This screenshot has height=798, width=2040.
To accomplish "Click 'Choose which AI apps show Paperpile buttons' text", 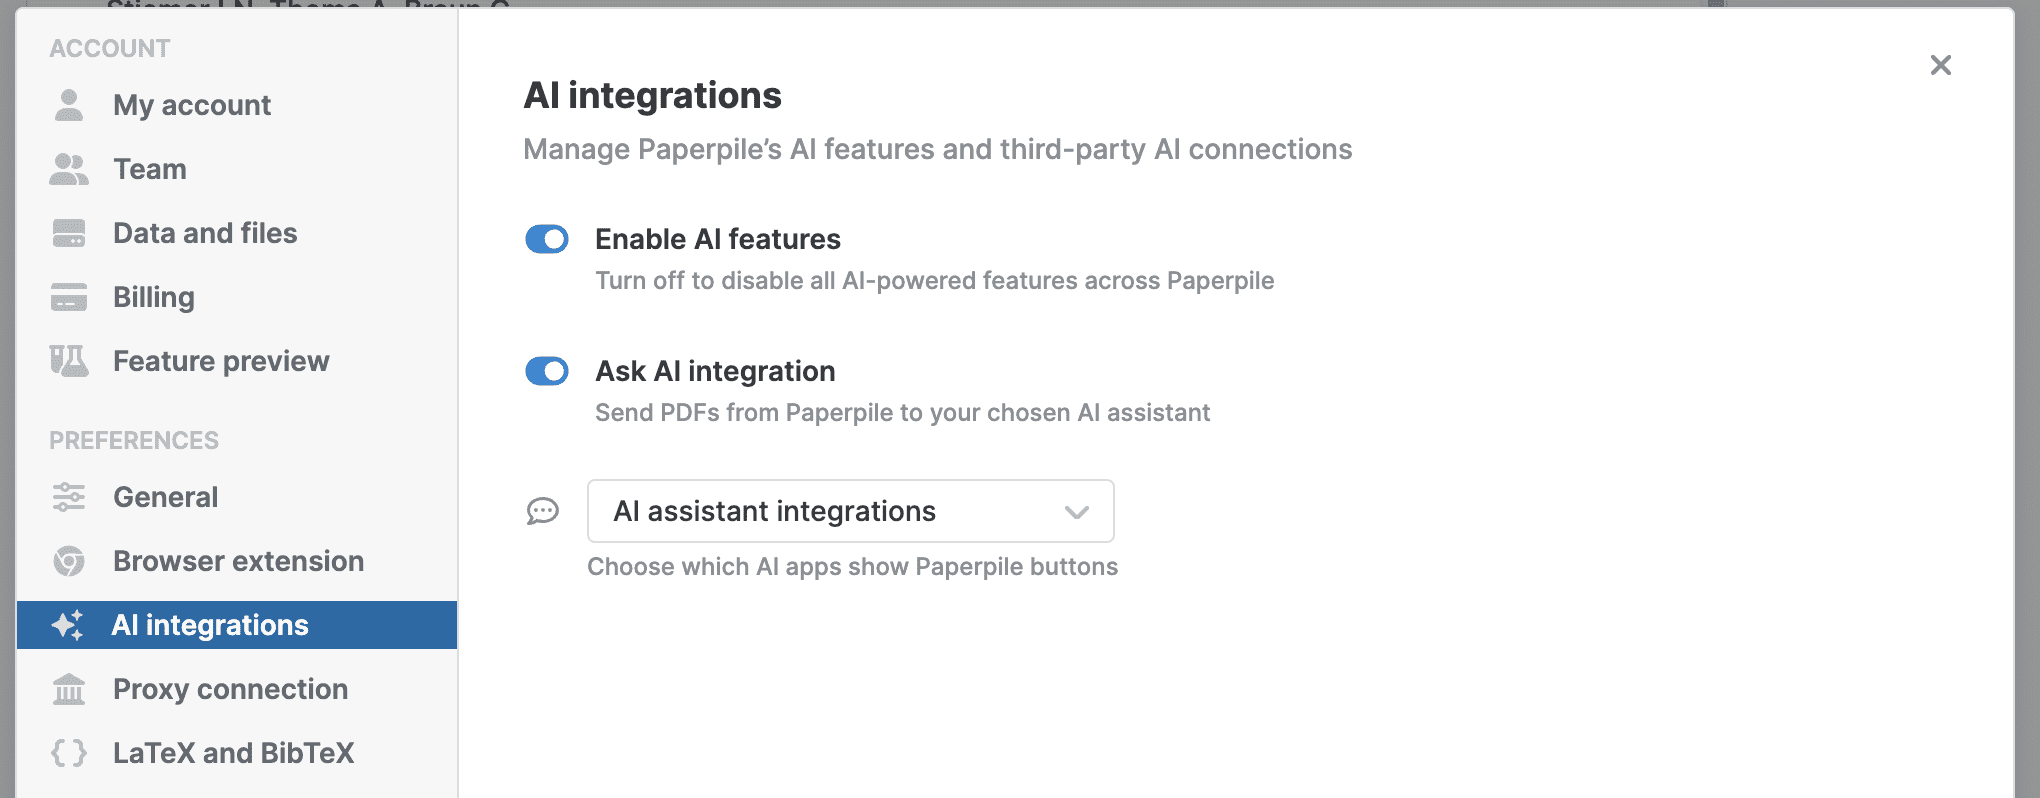I will [x=853, y=567].
